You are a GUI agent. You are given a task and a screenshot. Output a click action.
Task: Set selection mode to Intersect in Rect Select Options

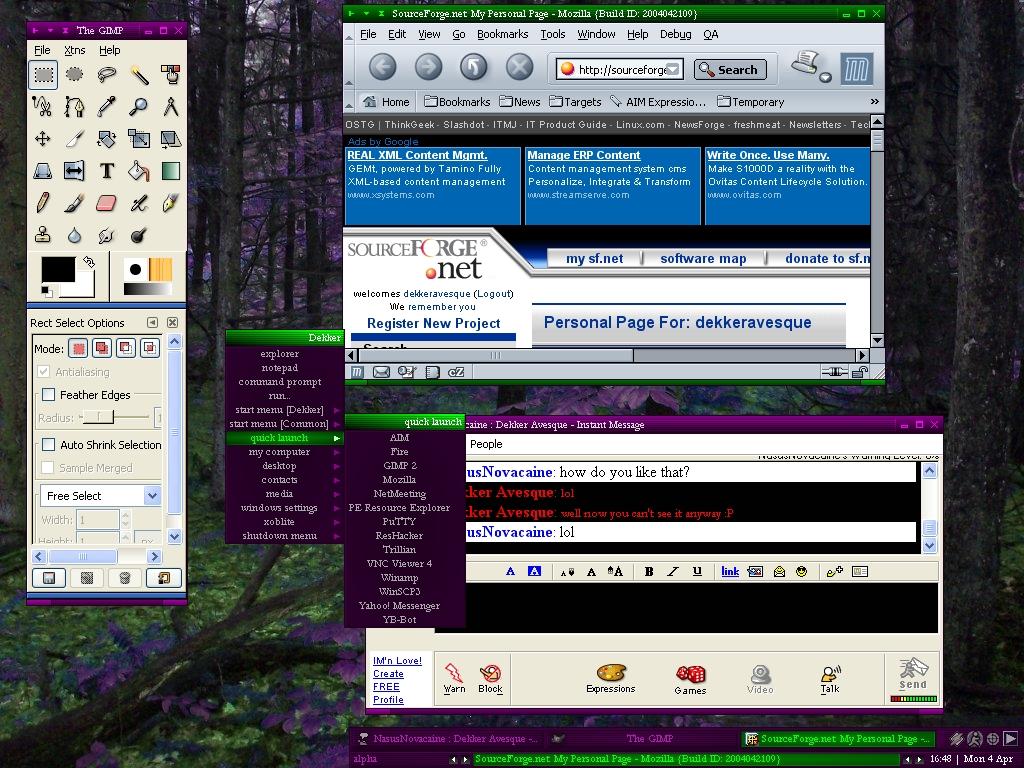click(150, 348)
